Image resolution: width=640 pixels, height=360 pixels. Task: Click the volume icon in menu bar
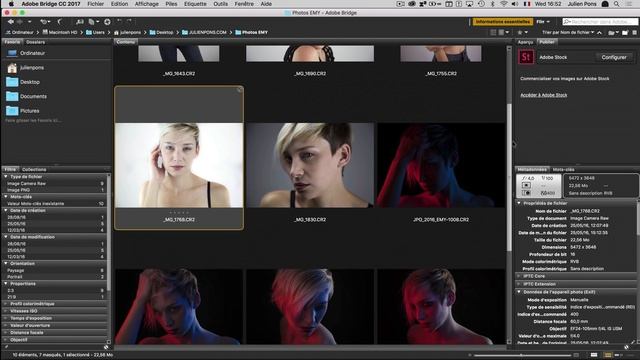515,4
